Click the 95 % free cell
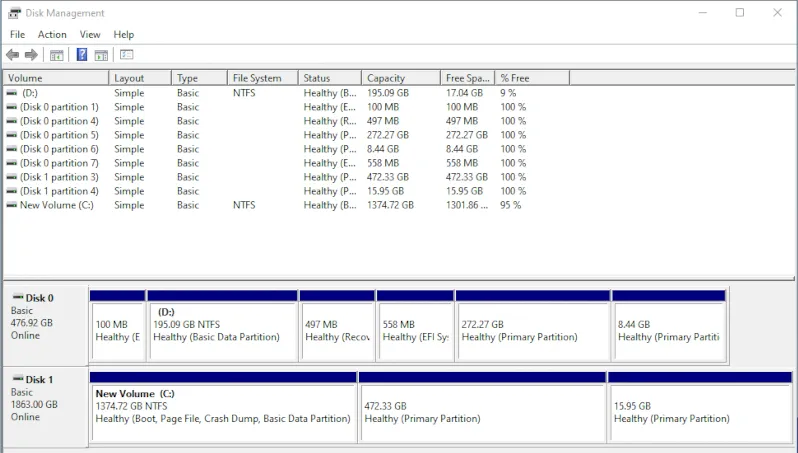 point(510,205)
